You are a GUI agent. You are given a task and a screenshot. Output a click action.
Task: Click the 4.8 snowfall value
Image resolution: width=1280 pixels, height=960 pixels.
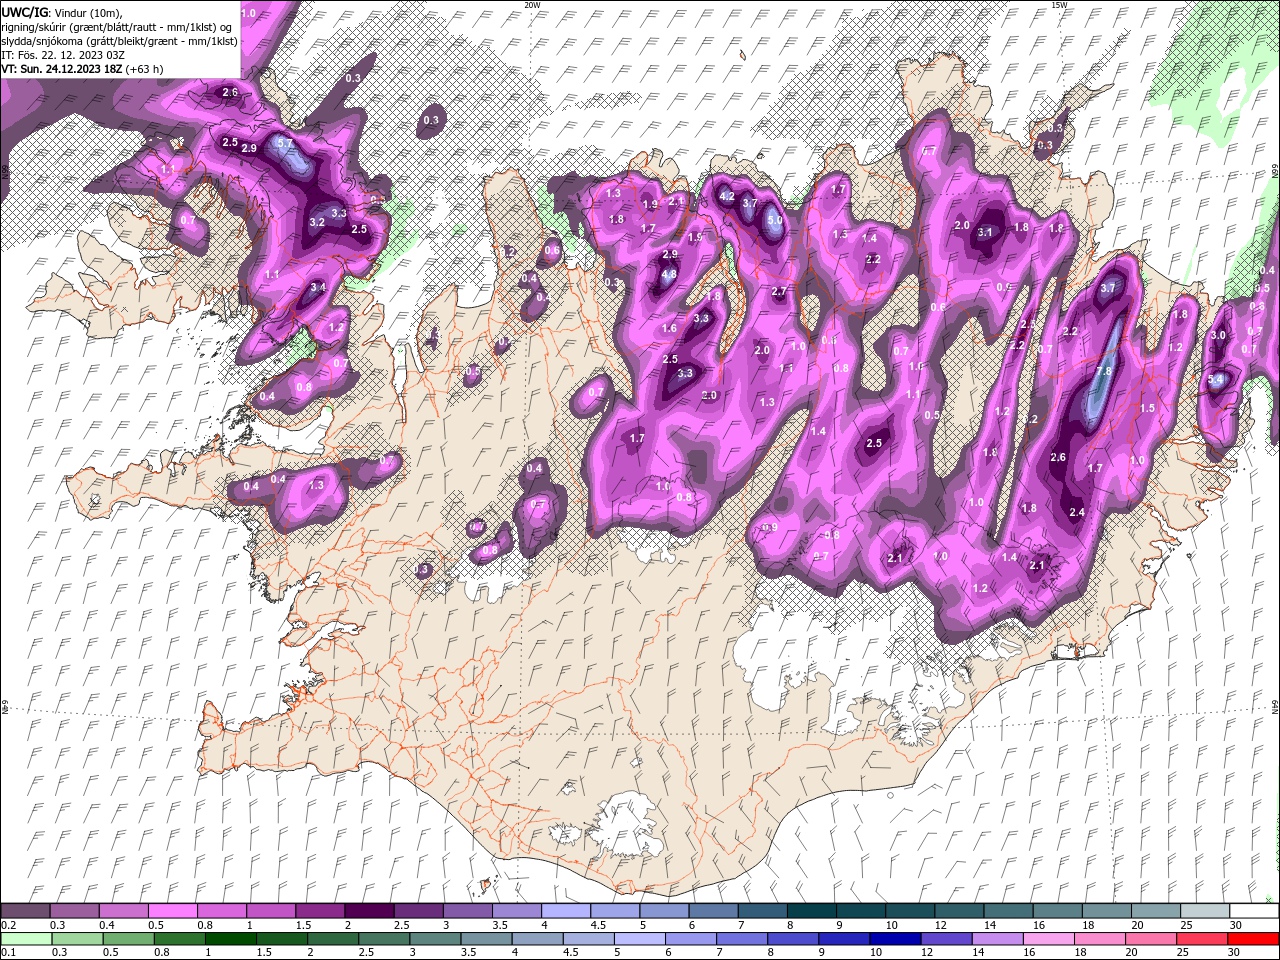click(669, 274)
